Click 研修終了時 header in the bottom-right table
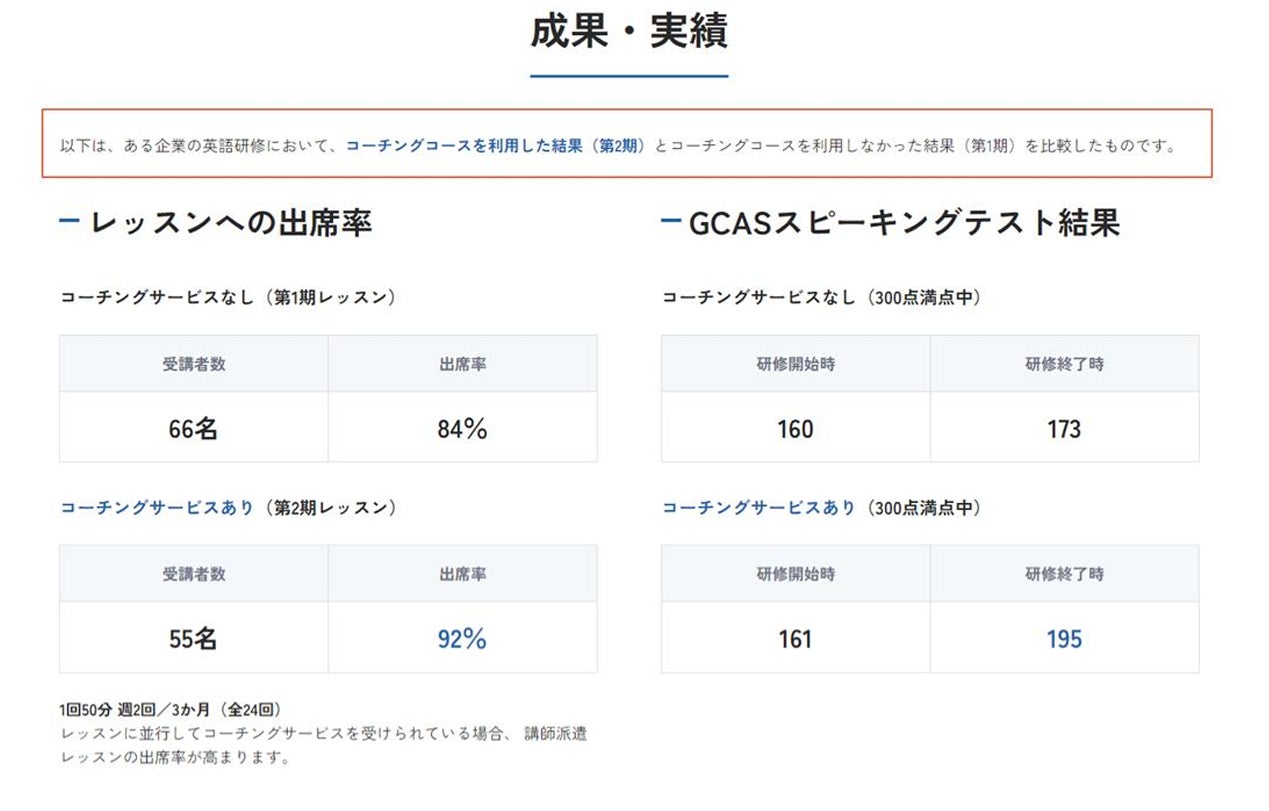The width and height of the screenshot is (1269, 811). (1064, 574)
